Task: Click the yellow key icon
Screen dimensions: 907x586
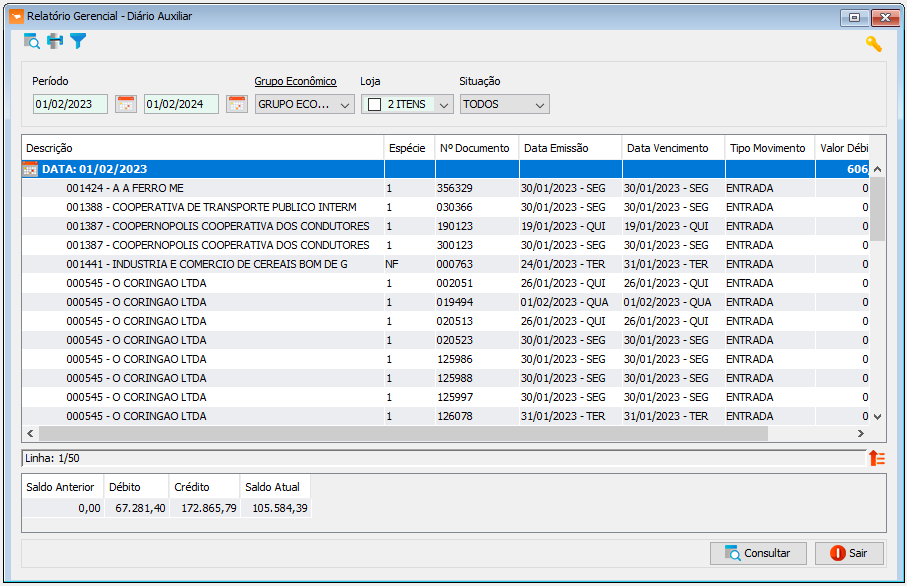Action: [873, 44]
